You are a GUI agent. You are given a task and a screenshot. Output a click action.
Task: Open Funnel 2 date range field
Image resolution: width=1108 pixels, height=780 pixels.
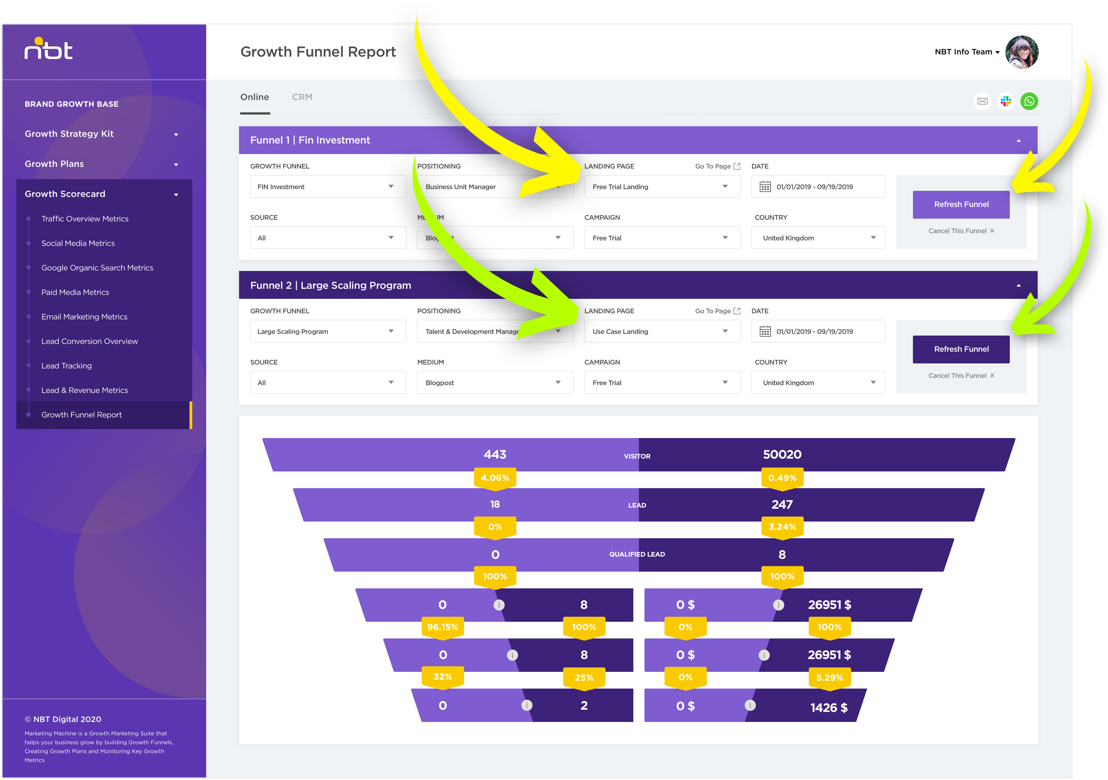(818, 331)
